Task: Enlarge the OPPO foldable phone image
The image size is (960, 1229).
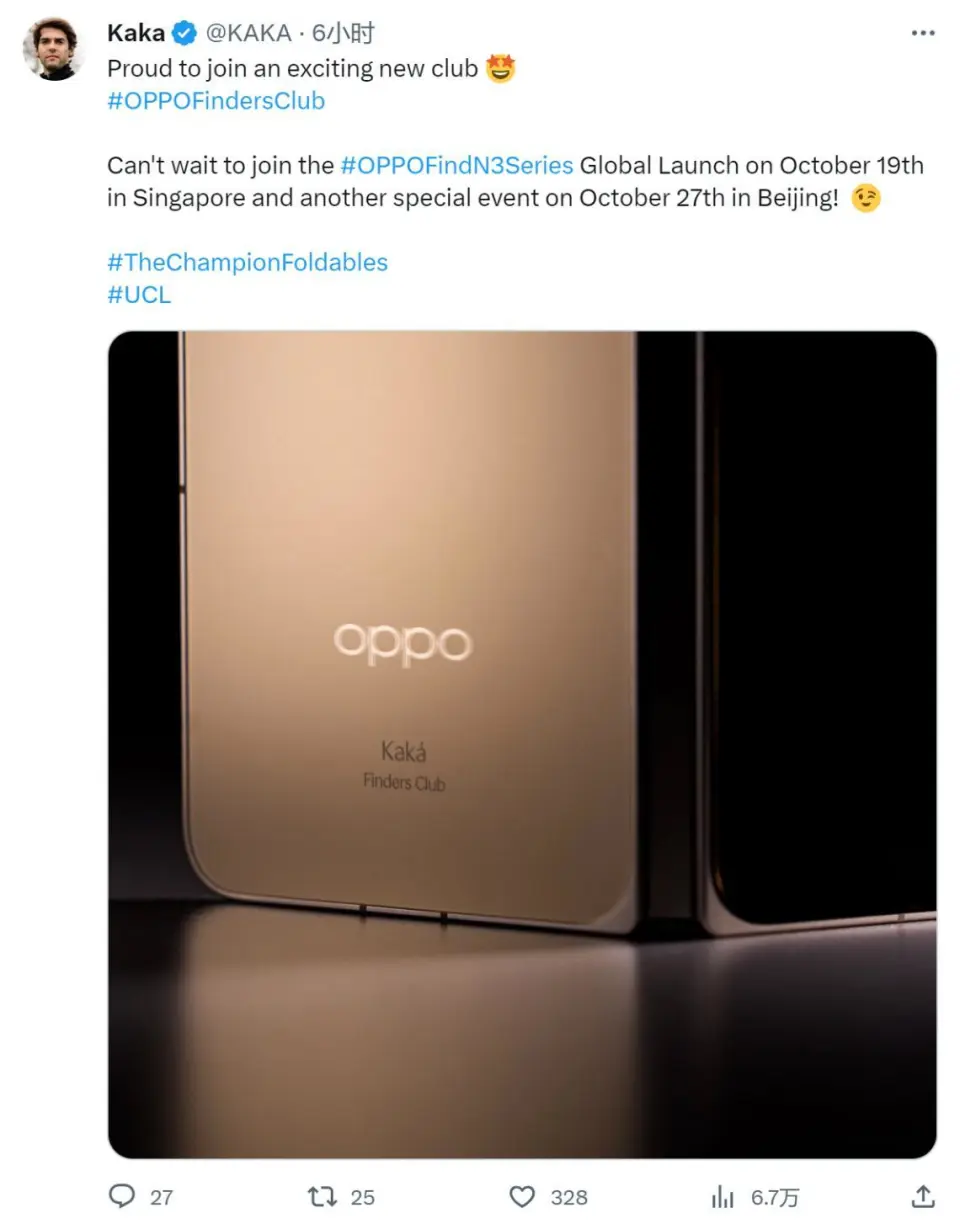Action: [522, 744]
